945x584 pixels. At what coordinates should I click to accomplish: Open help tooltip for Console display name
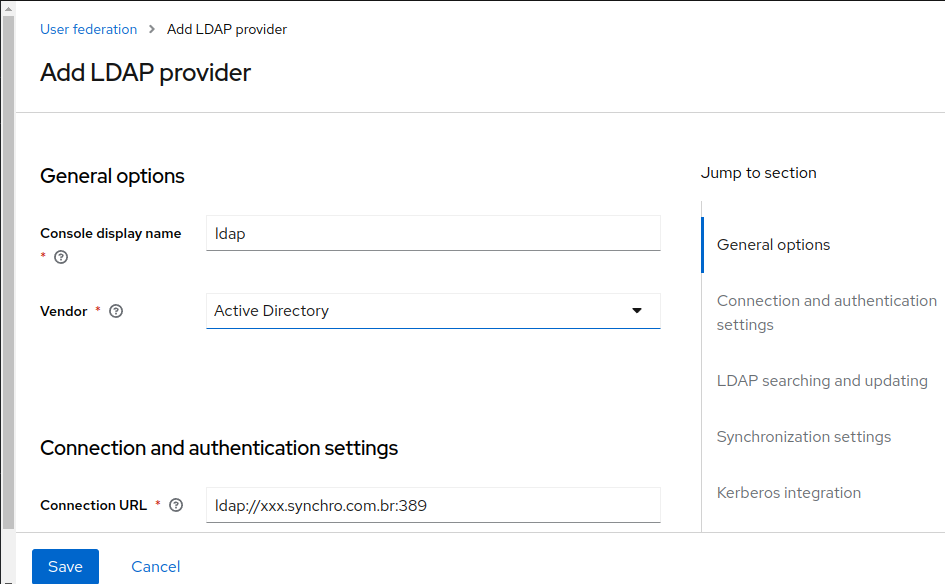pos(60,257)
